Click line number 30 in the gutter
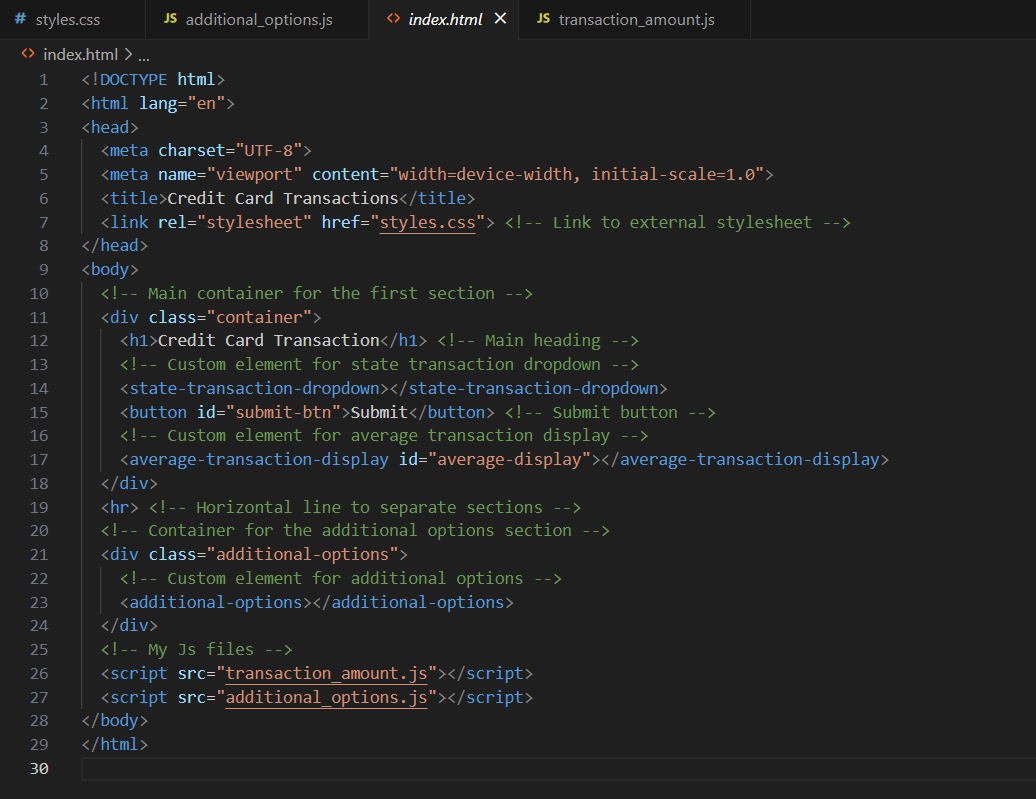 point(39,769)
